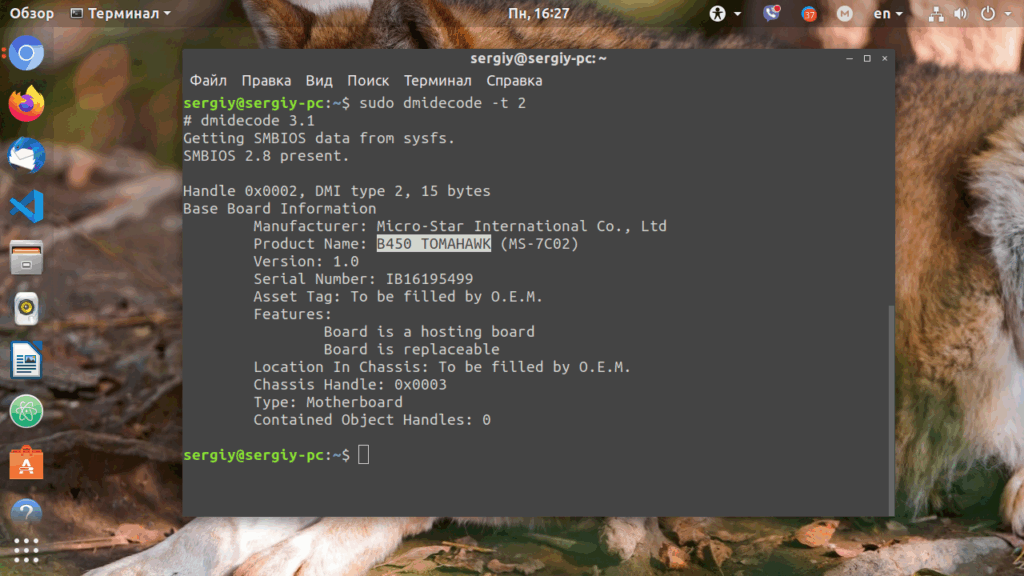Open the Поиск menu

pos(368,81)
